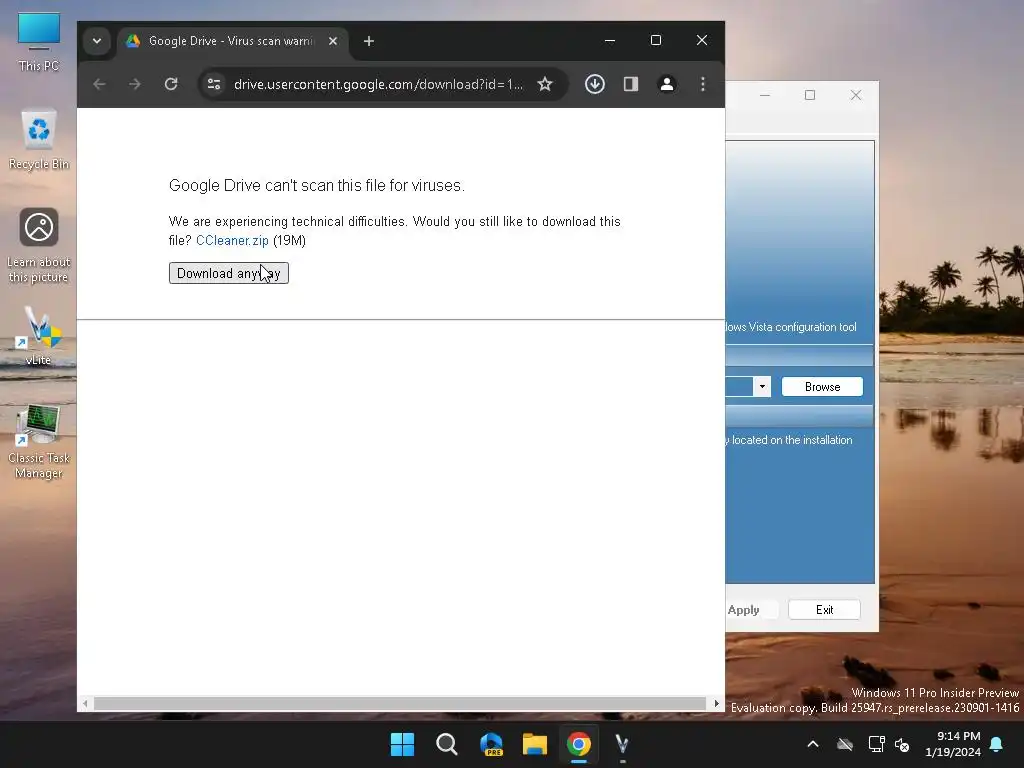Screen dimensions: 1024x768
Task: Switch to vLite from the taskbar
Action: (x=622, y=744)
